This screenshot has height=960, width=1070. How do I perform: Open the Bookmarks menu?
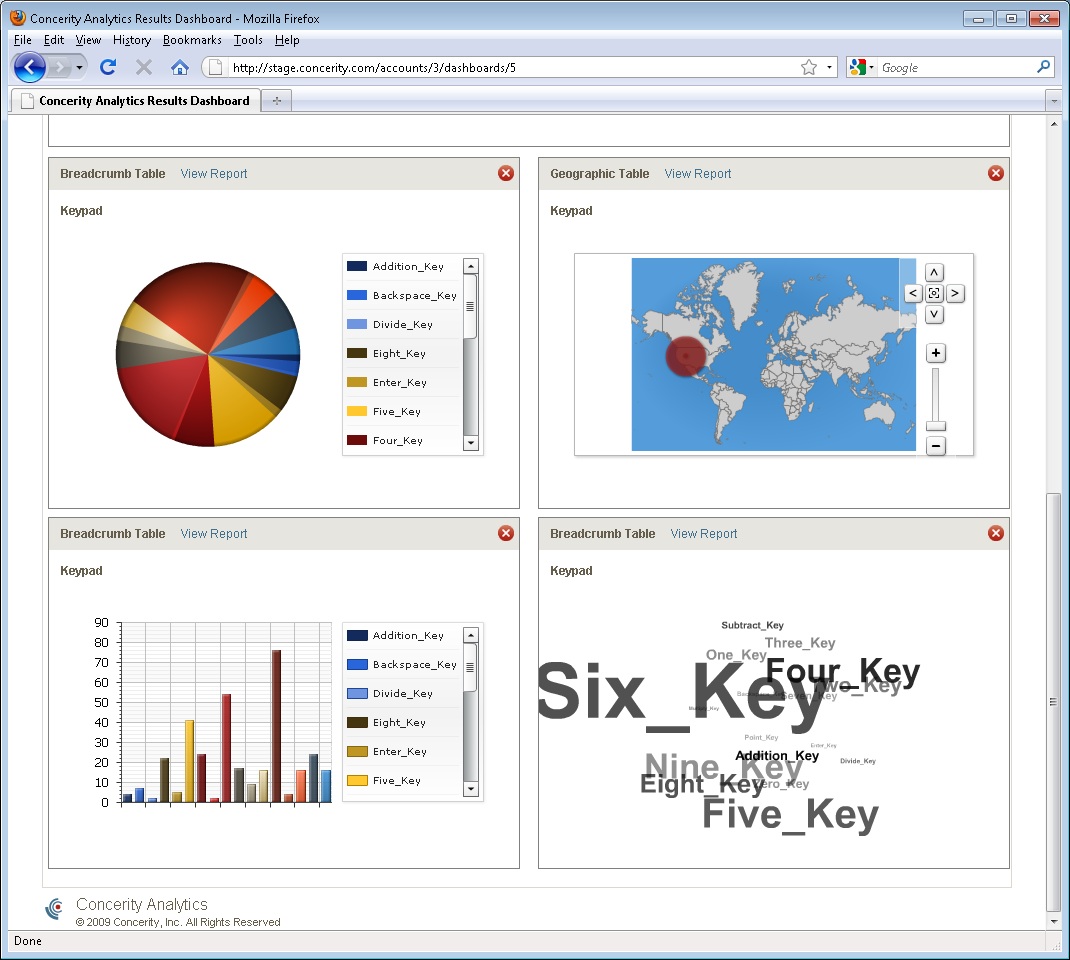point(192,40)
